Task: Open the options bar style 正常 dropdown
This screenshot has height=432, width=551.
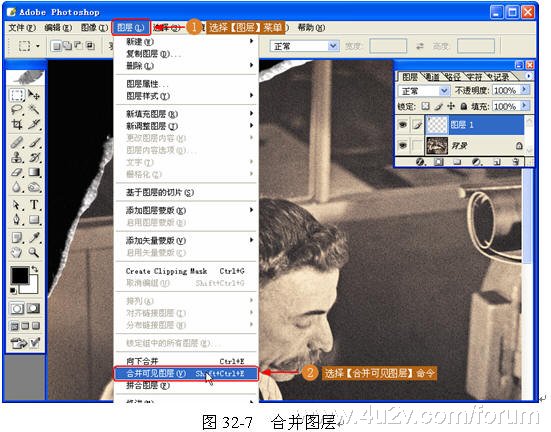Action: [x=304, y=46]
